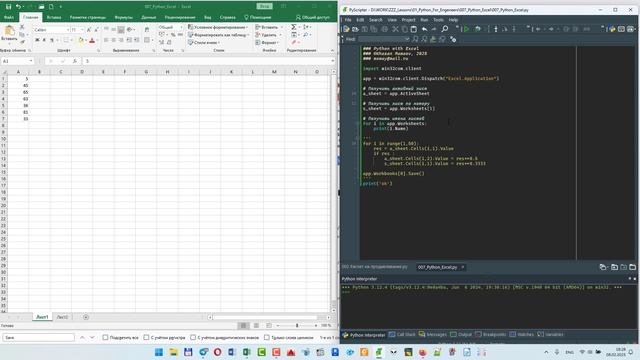Open the Вставить cells dropdown in Ячейки group
This screenshot has height=360, width=640.
click(x=269, y=27)
